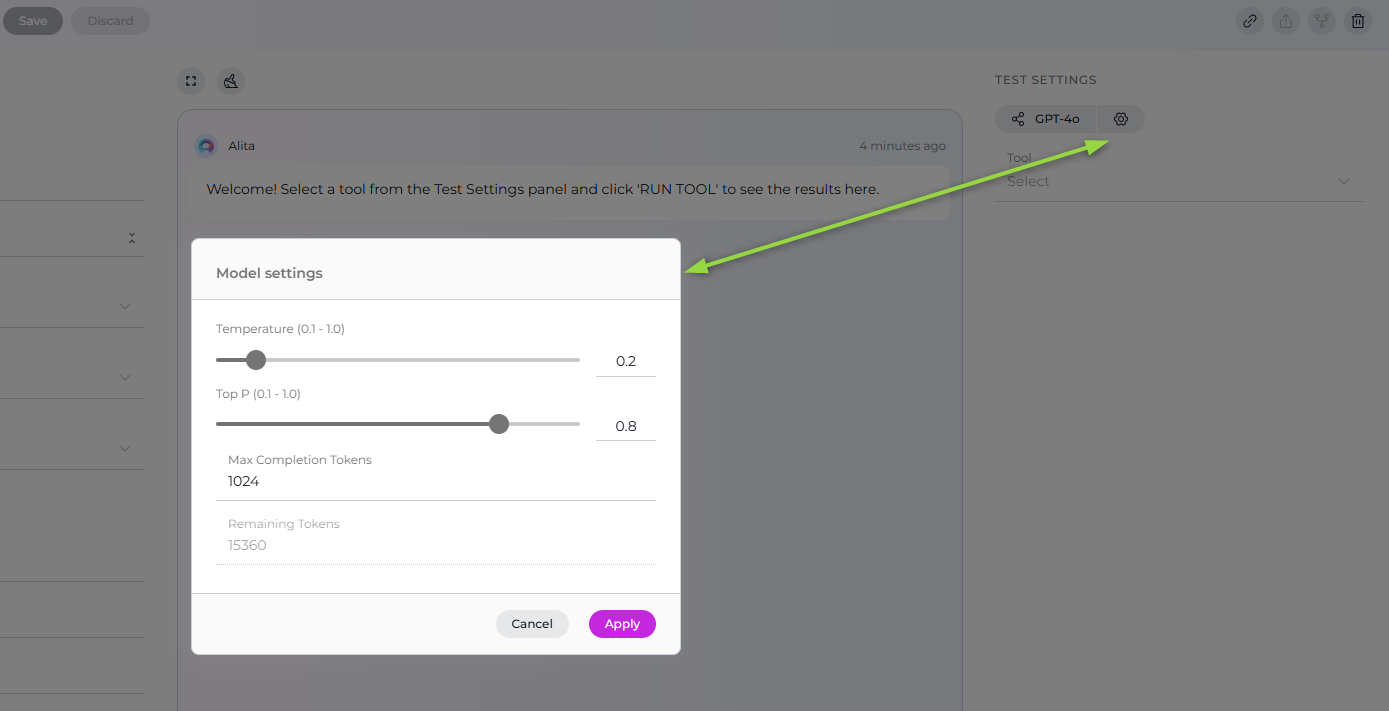Click the collapse arrows in left panel
Screen dimensions: 1389x711
pyautogui.click(x=131, y=238)
